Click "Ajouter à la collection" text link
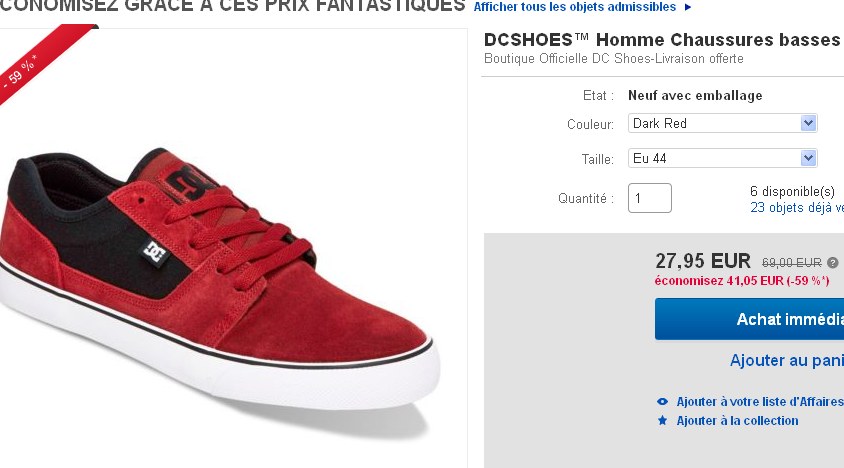The height and width of the screenshot is (468, 844). 737,421
